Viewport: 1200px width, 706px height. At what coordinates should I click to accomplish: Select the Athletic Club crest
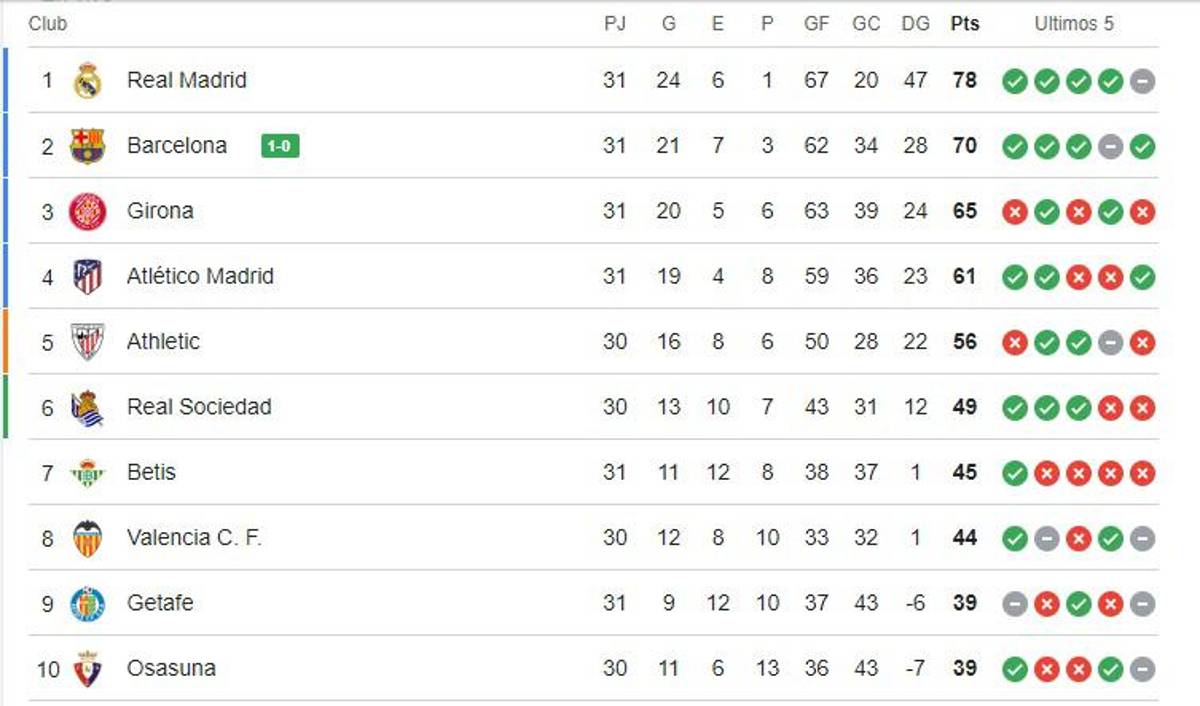coord(88,342)
